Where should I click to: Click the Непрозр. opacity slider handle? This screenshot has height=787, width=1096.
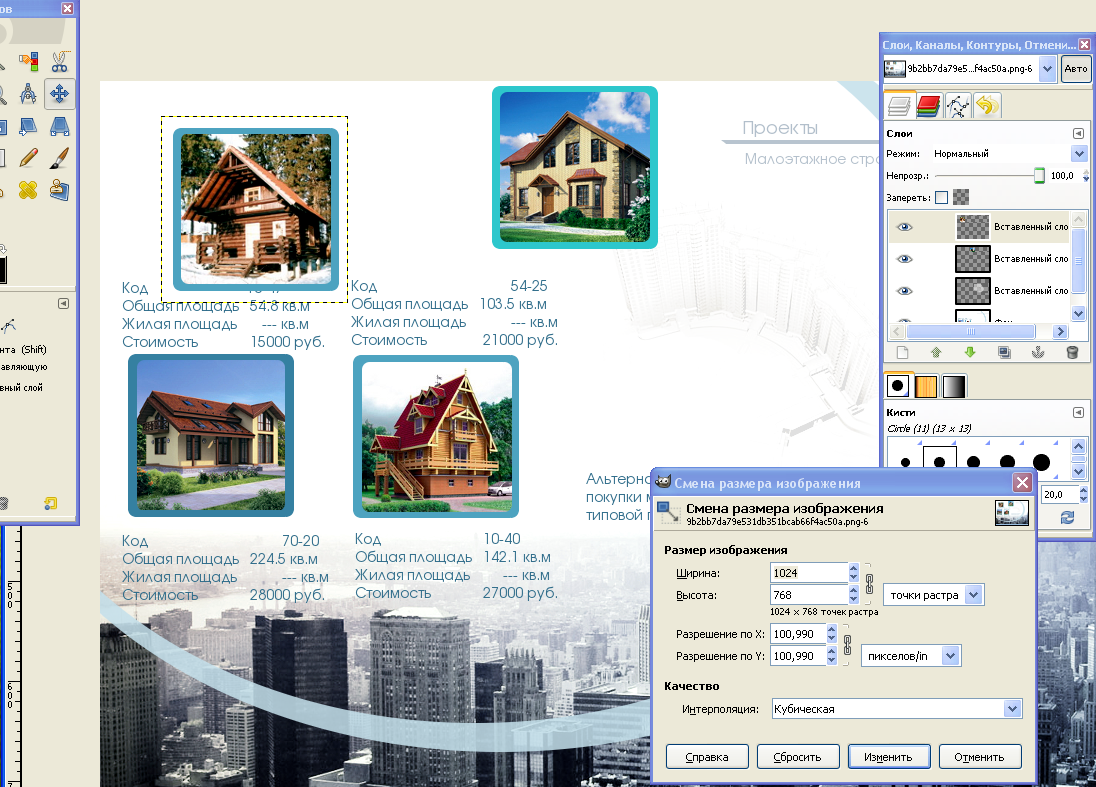pos(1039,175)
